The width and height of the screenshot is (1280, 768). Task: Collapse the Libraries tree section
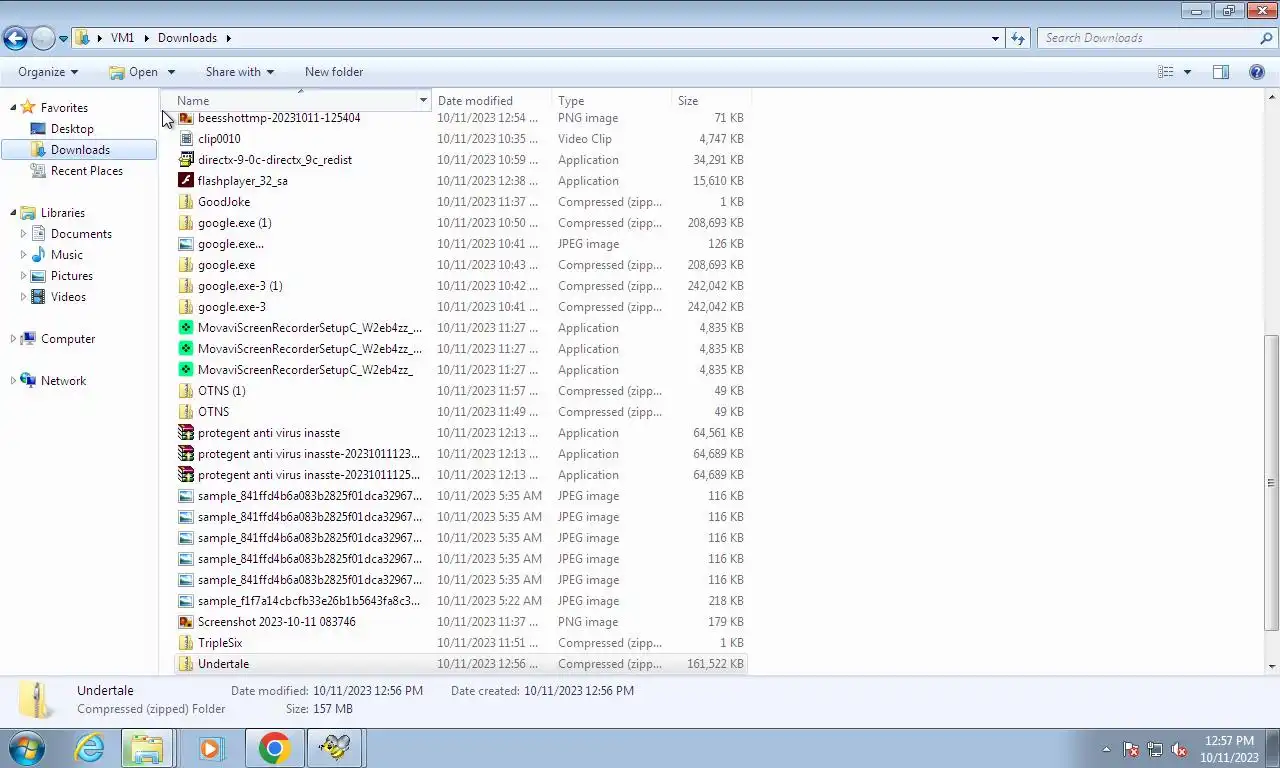pos(13,213)
